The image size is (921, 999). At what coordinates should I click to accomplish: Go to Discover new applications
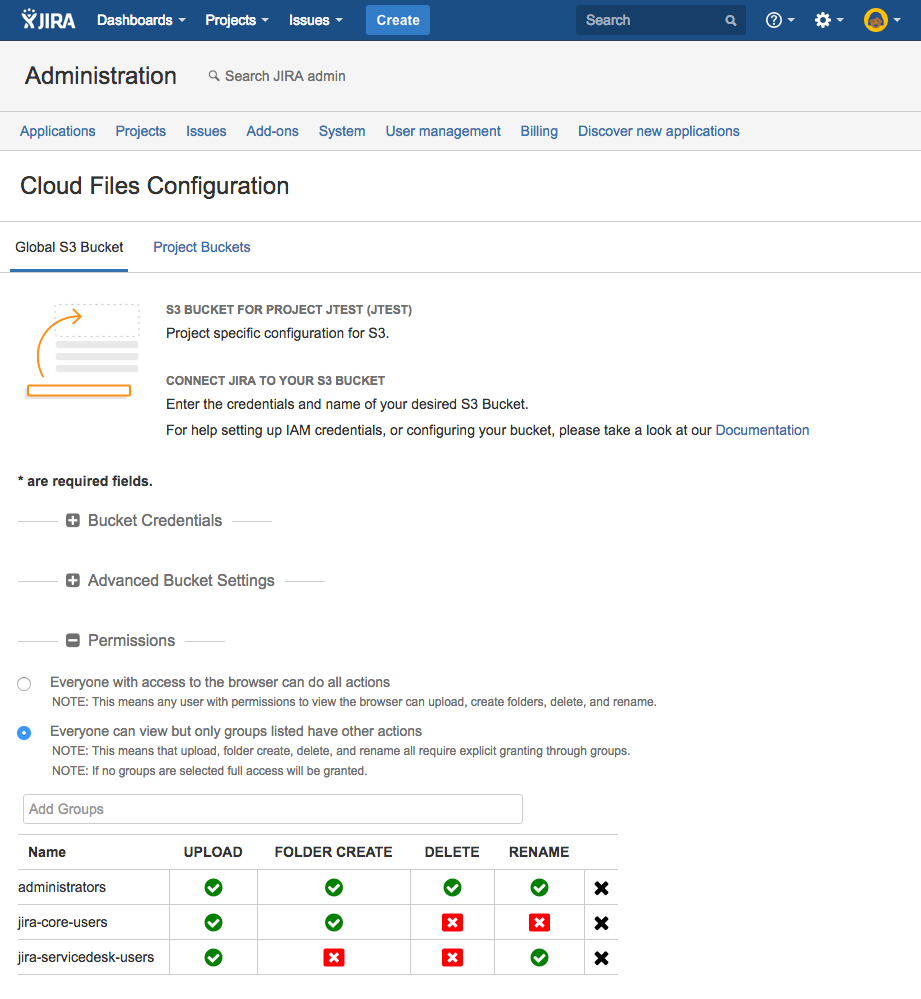pyautogui.click(x=659, y=131)
